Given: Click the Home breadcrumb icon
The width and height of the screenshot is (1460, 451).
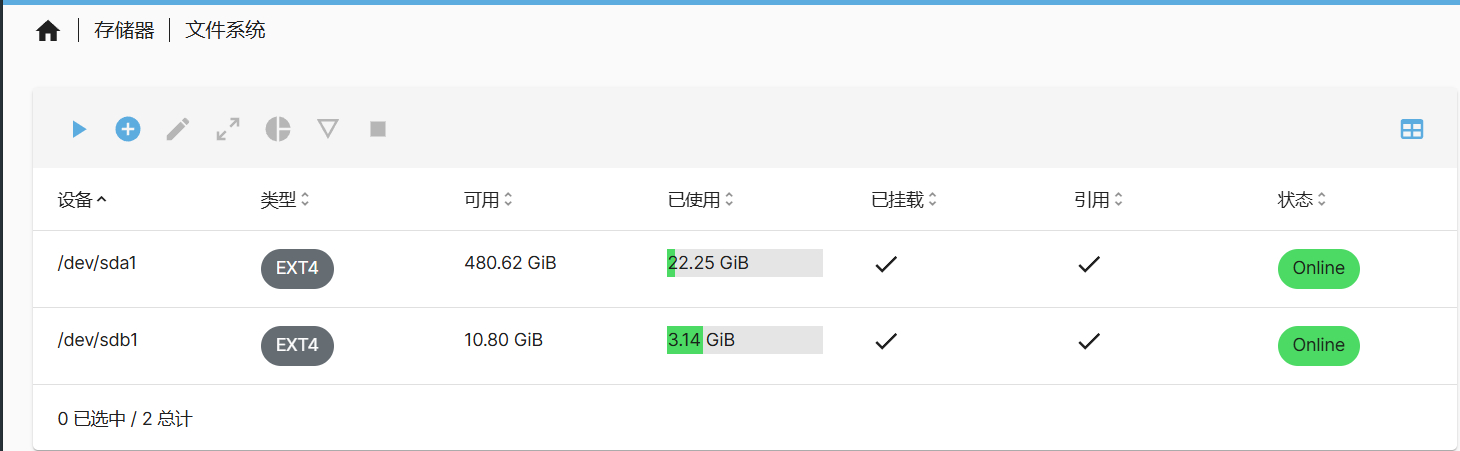Looking at the screenshot, I should [48, 31].
